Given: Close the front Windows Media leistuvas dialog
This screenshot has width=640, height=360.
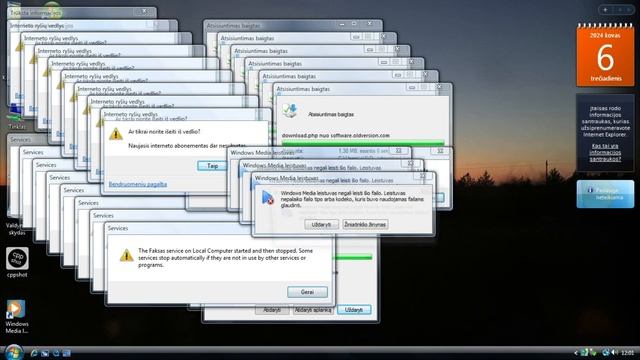Looking at the screenshot, I should click(x=423, y=176).
